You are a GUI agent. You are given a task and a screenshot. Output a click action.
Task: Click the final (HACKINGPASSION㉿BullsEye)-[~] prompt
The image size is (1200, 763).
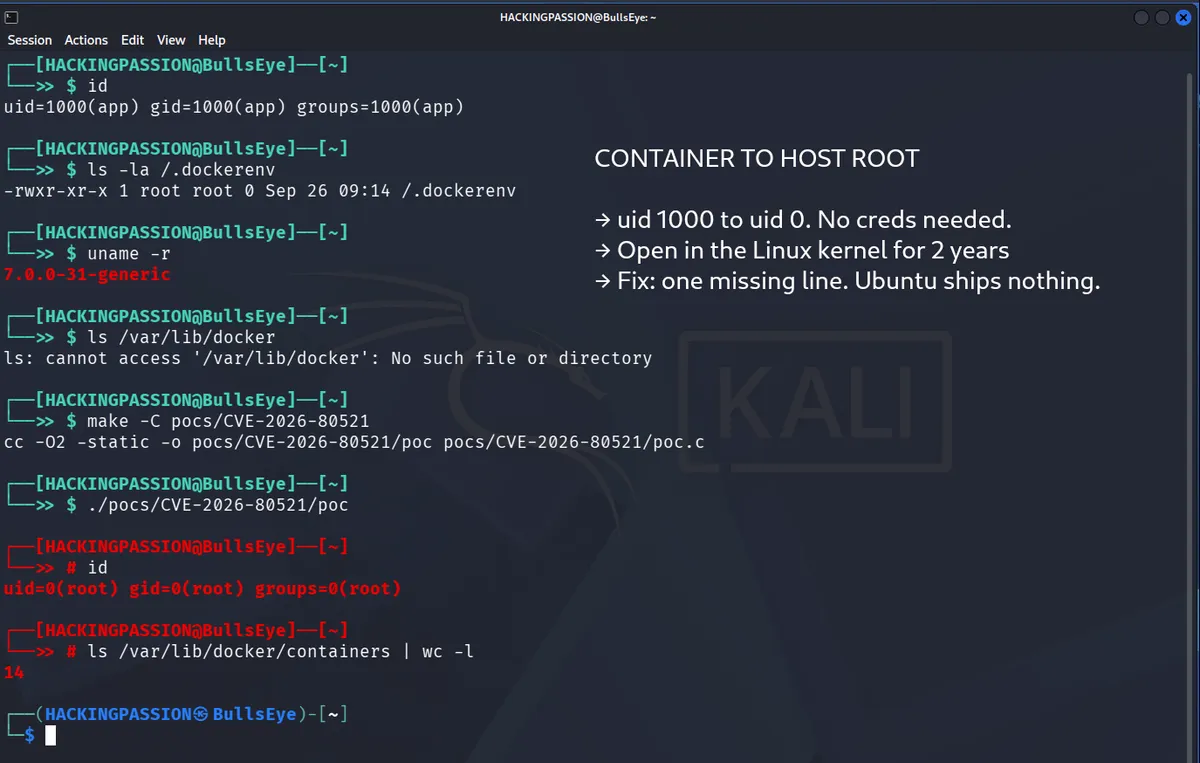click(x=177, y=714)
